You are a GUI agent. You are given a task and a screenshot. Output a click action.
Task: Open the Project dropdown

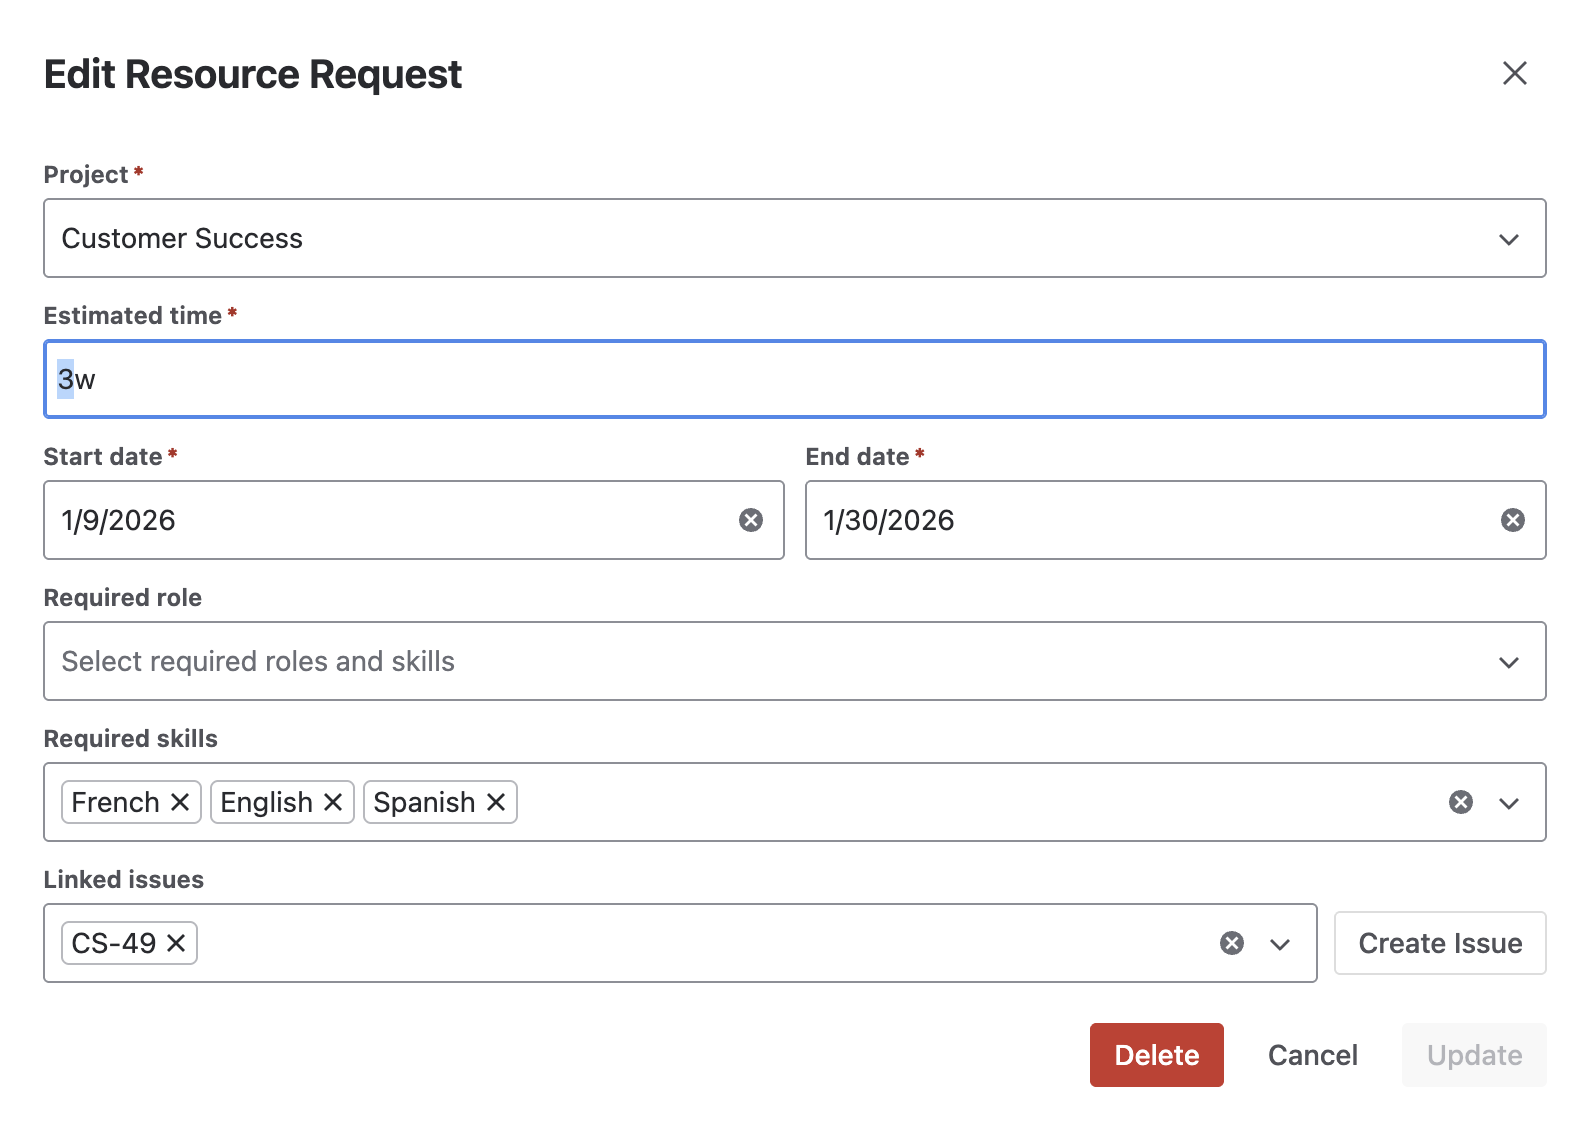coord(794,238)
